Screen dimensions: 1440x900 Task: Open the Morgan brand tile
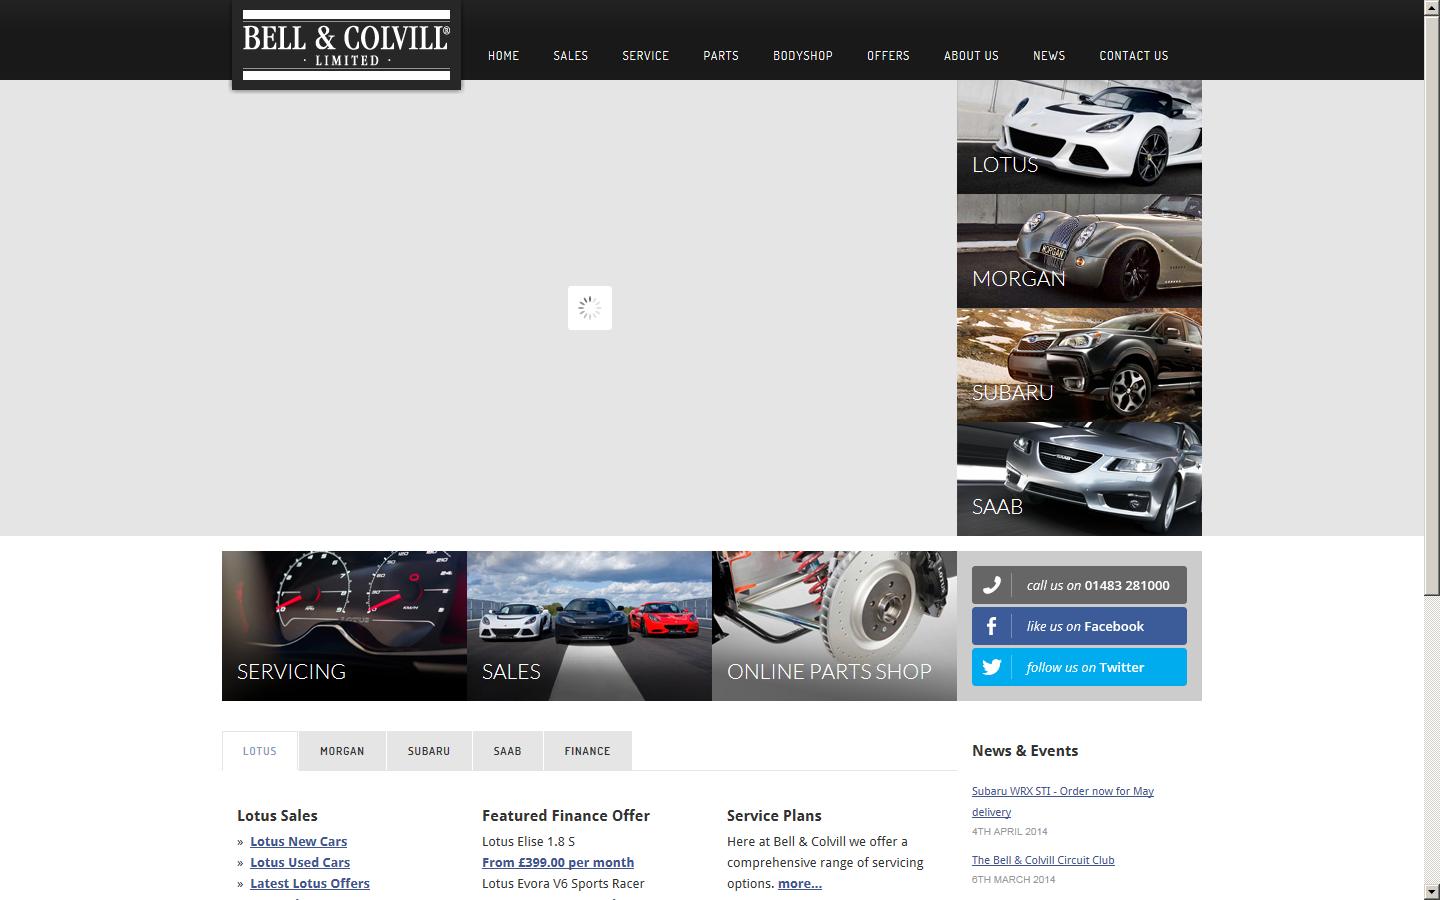(x=1079, y=251)
